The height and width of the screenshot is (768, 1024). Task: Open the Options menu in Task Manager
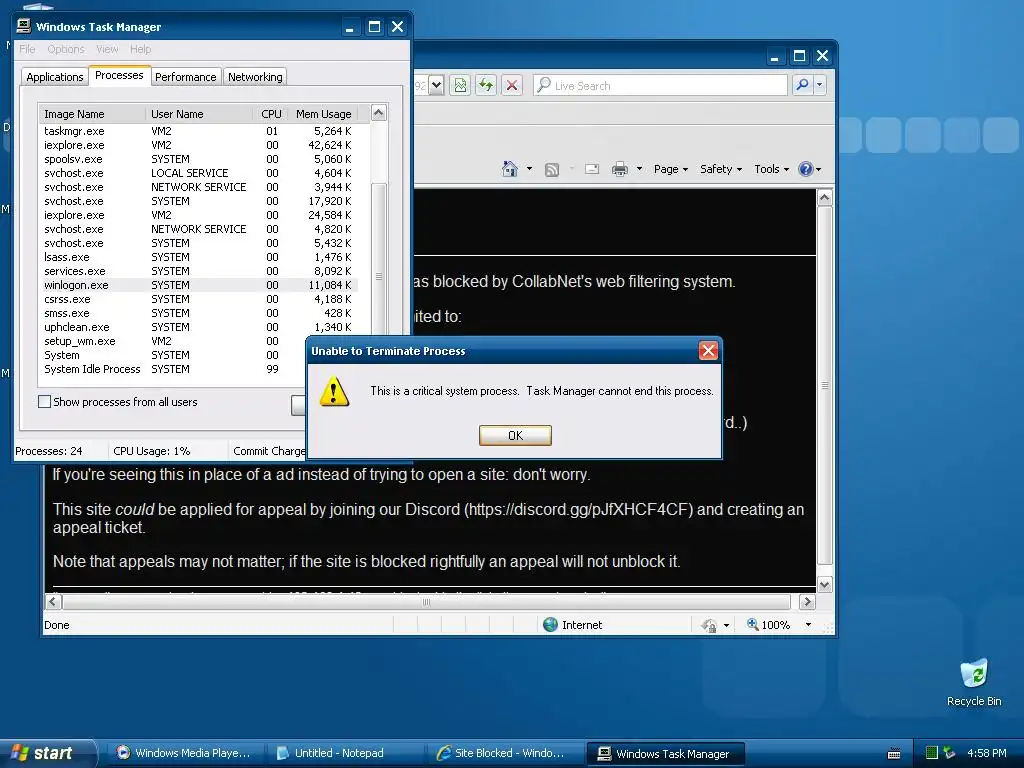65,49
